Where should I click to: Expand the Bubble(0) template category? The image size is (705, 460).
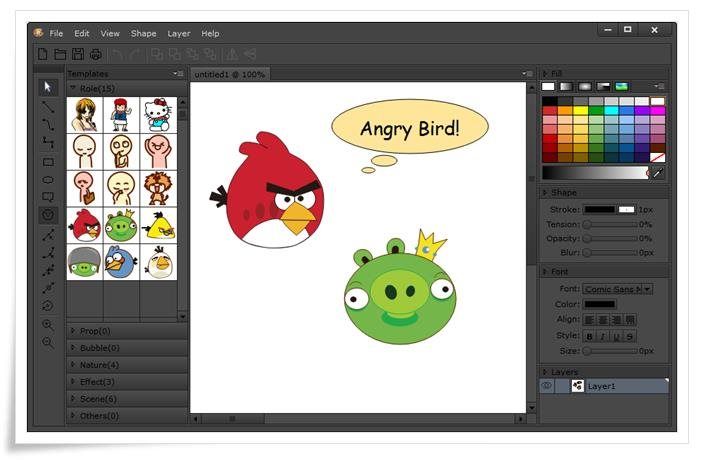pyautogui.click(x=127, y=348)
